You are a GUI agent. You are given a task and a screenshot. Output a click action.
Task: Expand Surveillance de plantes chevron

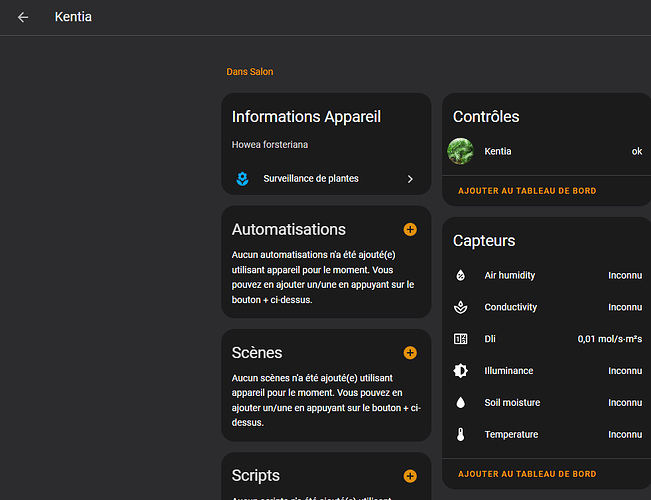pos(410,179)
